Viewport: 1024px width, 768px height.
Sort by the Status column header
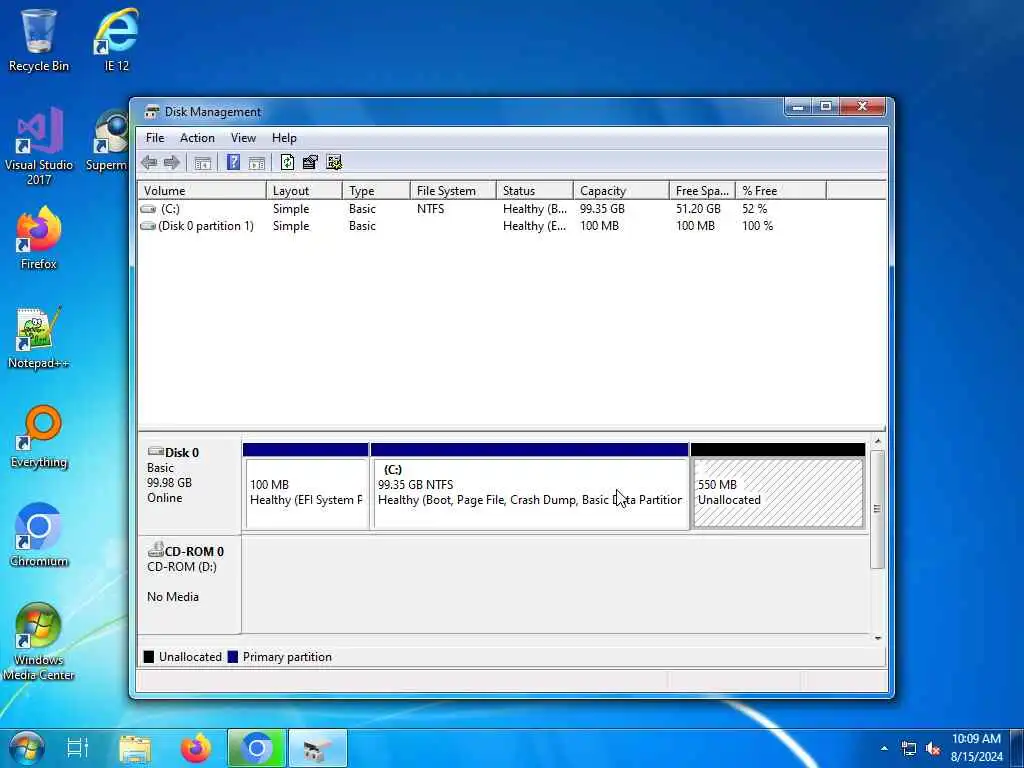click(535, 191)
